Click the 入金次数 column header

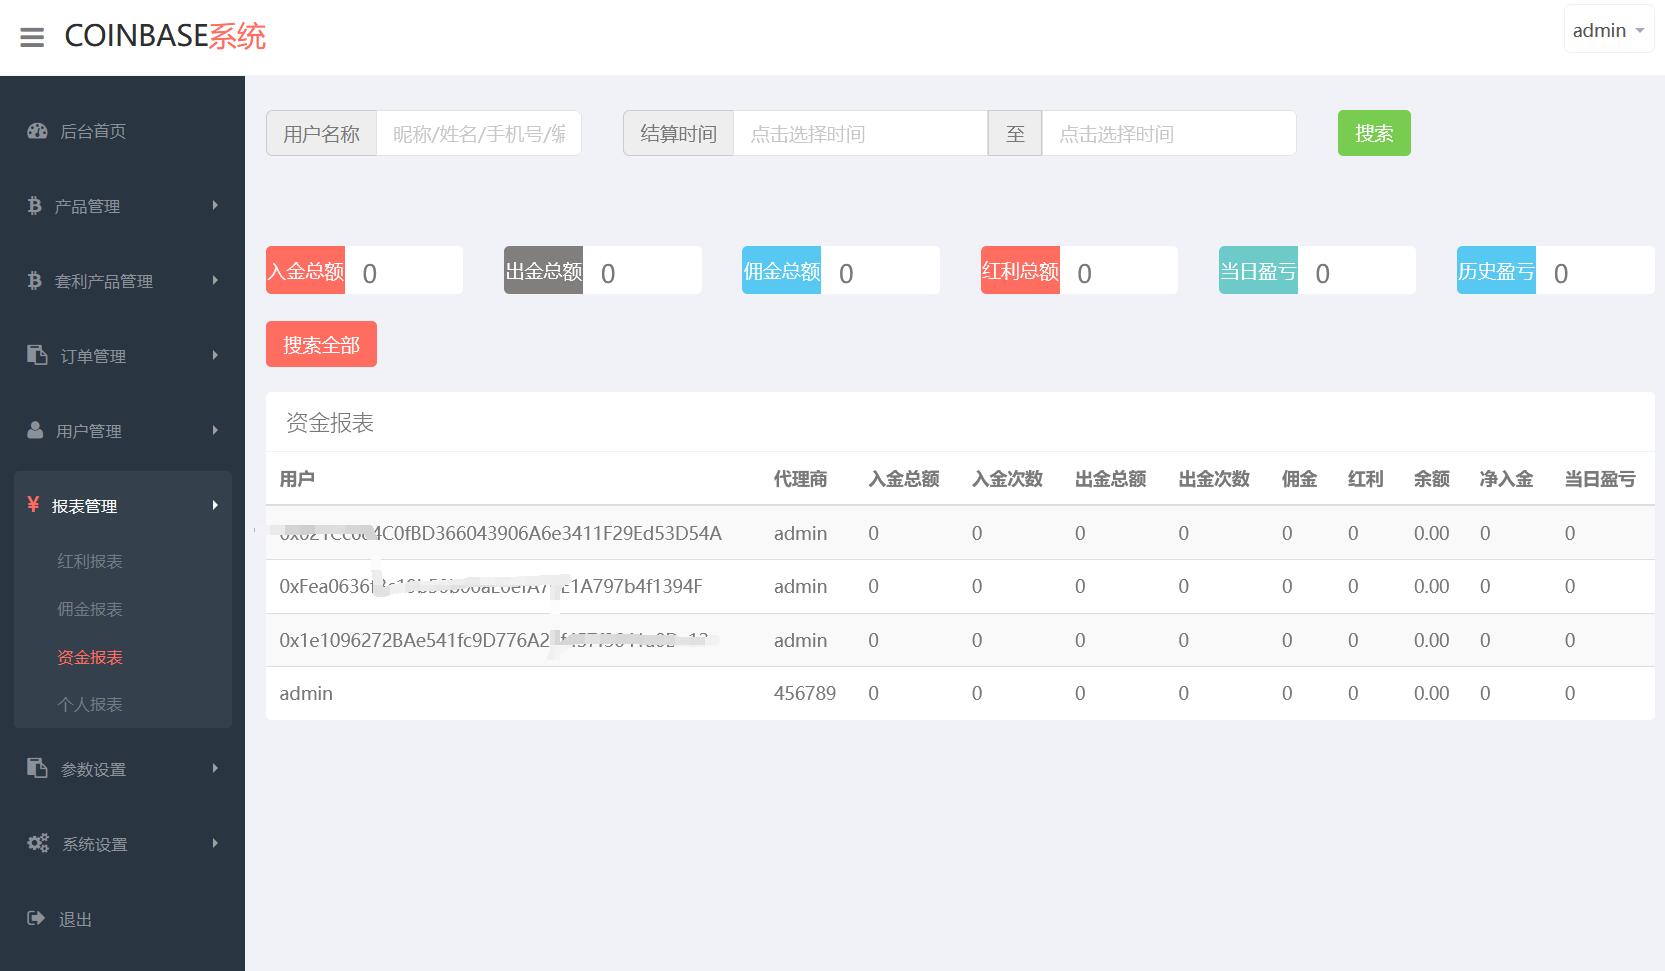click(1007, 479)
